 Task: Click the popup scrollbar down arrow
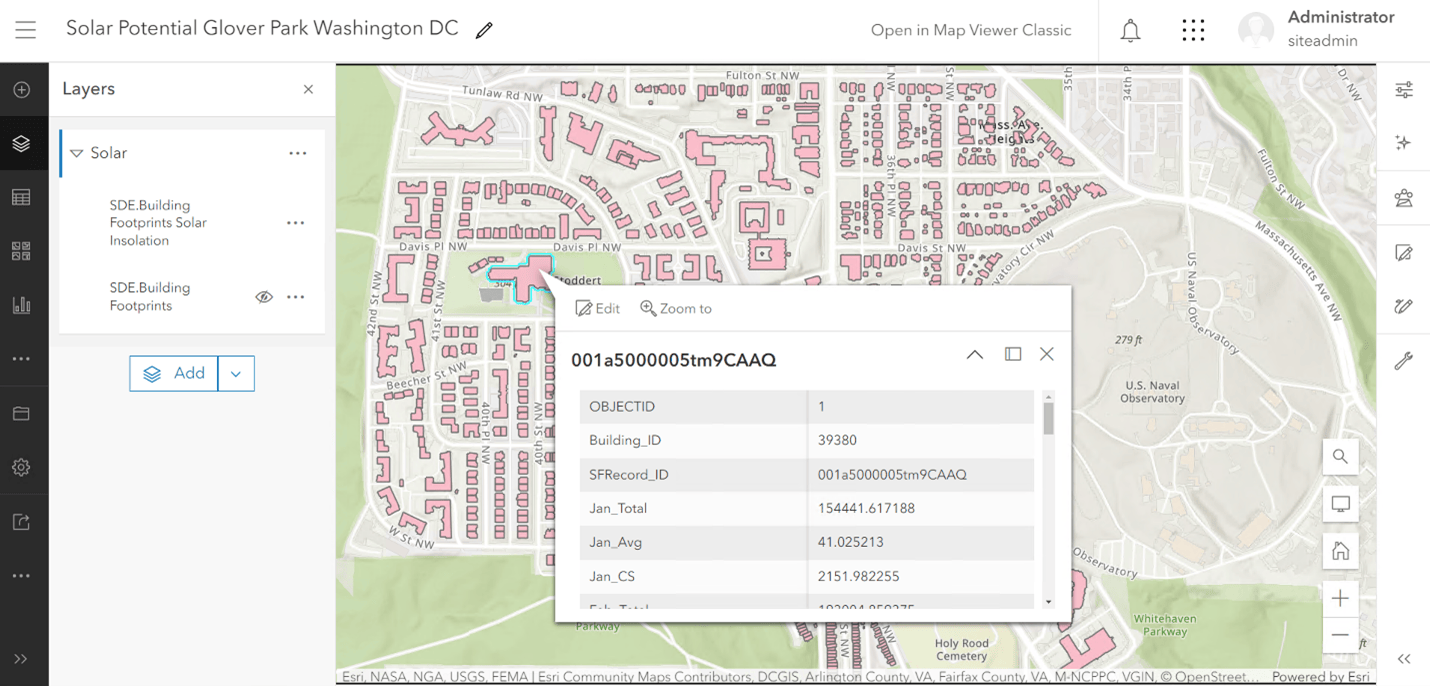coord(1048,602)
